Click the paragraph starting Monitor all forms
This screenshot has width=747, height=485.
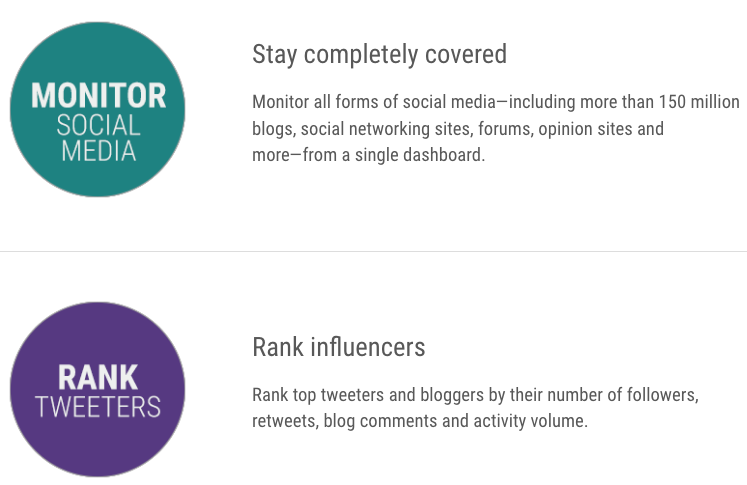tap(496, 129)
